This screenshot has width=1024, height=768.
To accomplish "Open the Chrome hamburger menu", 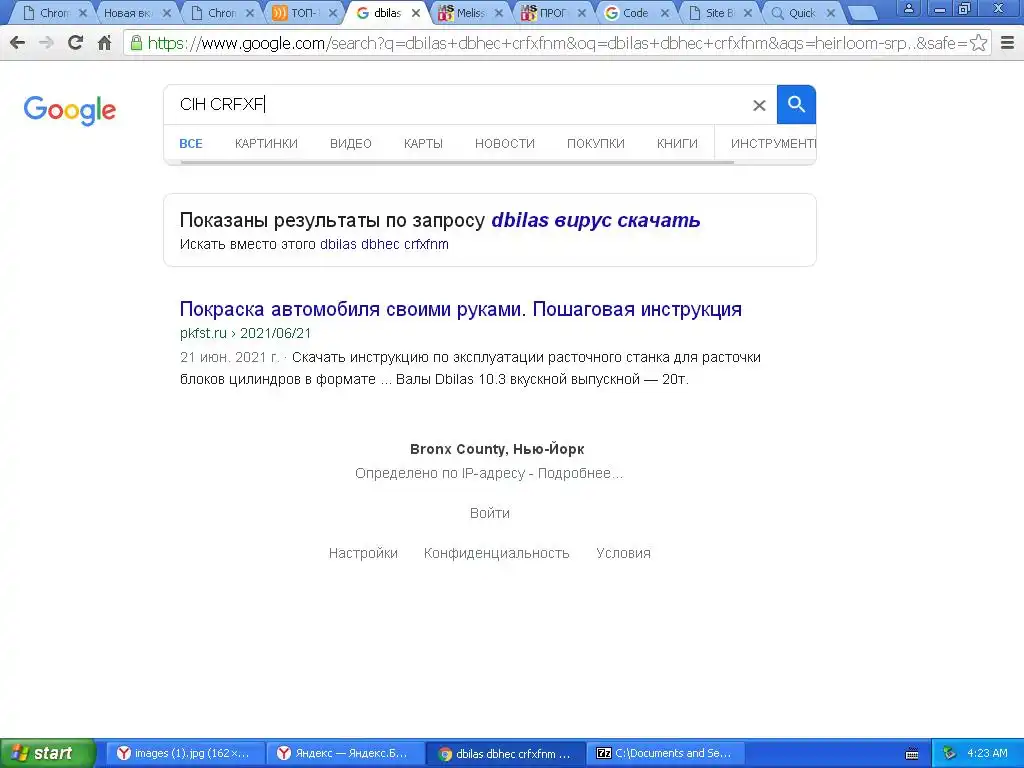I will [1008, 43].
